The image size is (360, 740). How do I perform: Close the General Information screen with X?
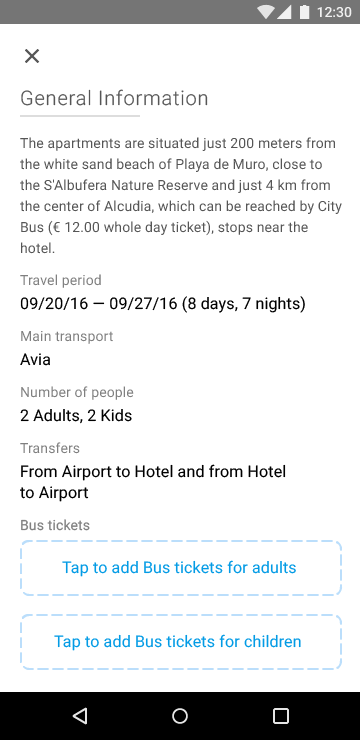click(32, 56)
